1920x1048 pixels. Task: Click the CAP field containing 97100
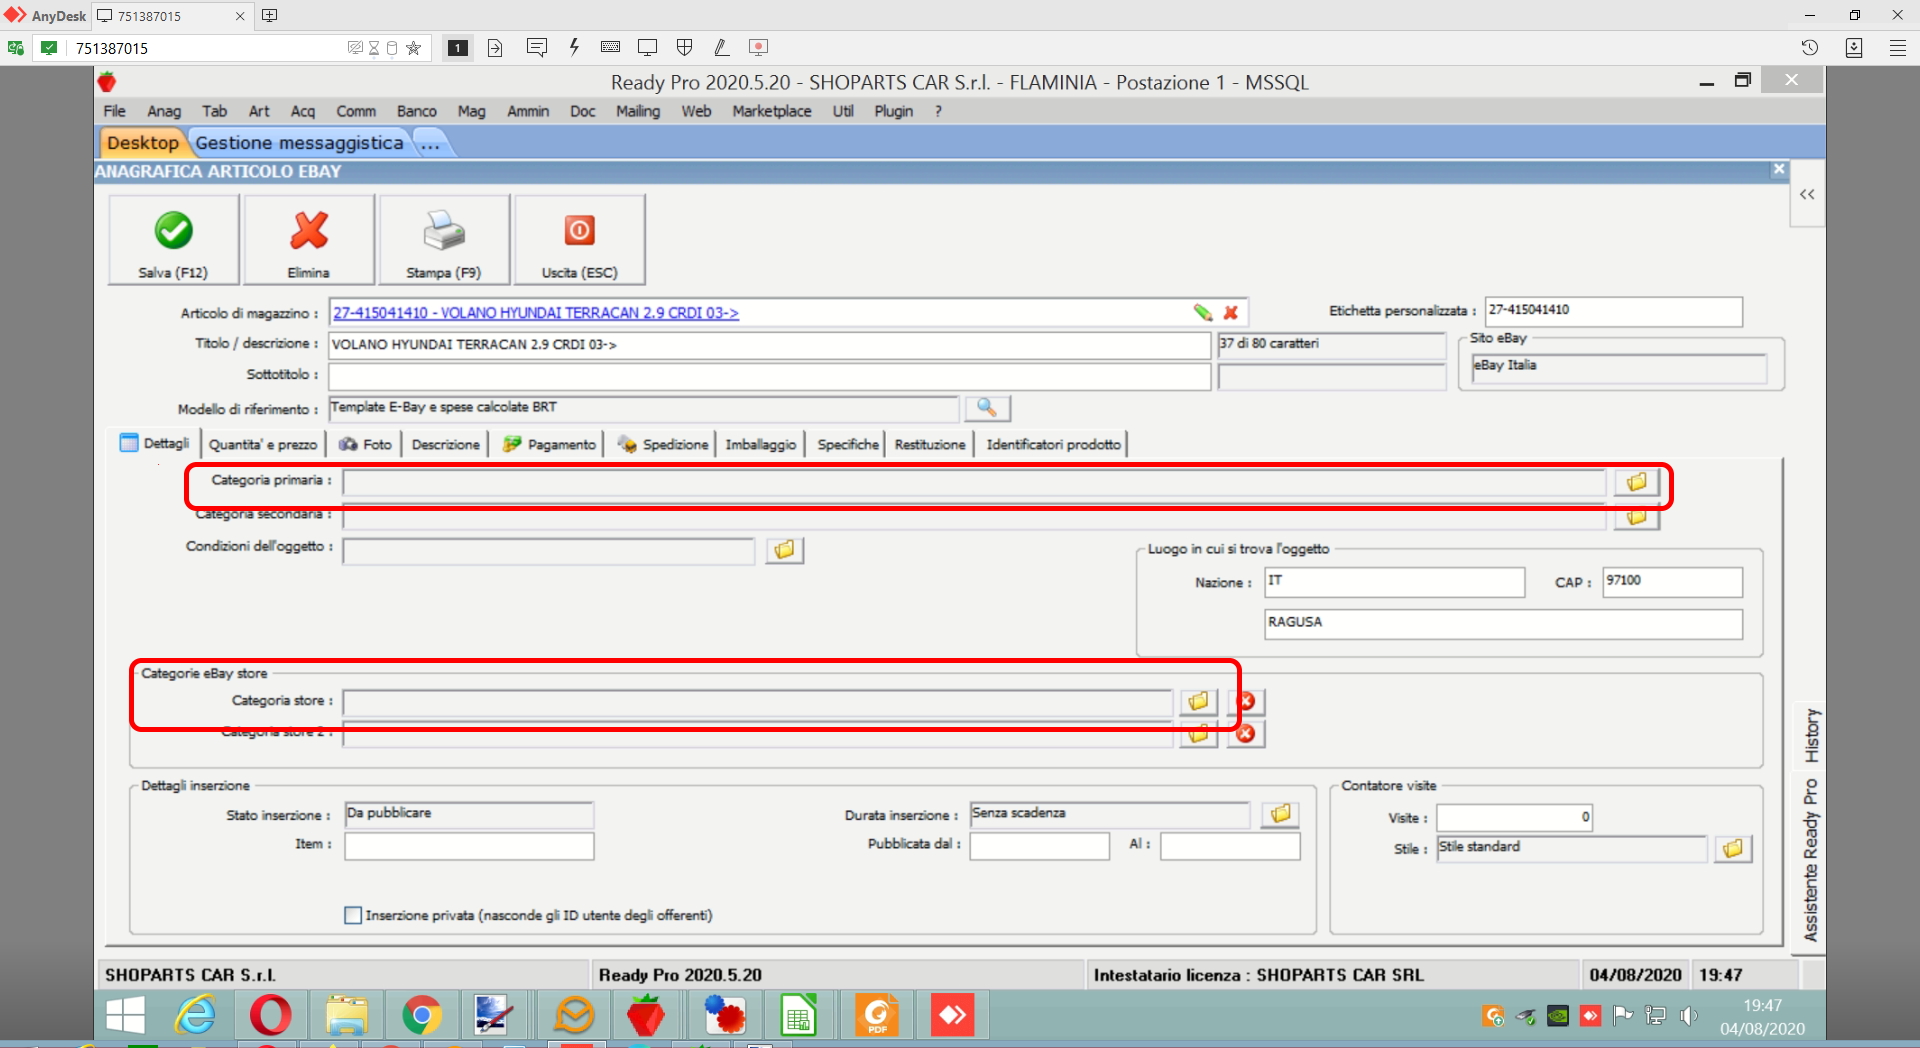click(1672, 582)
